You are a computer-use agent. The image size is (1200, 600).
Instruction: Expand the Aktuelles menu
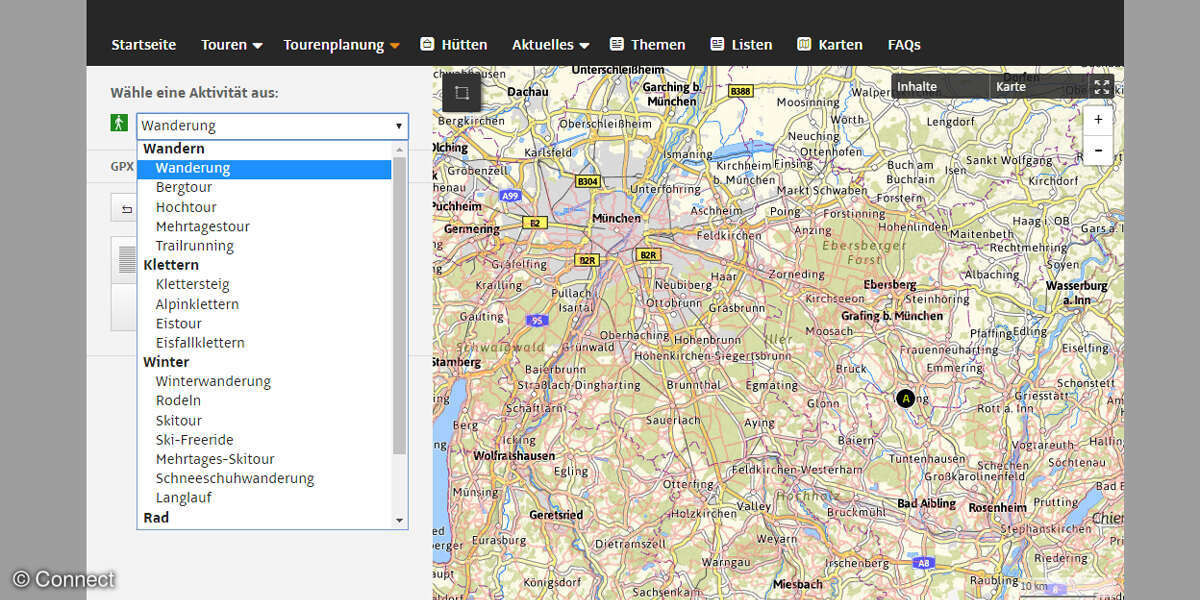(x=551, y=45)
